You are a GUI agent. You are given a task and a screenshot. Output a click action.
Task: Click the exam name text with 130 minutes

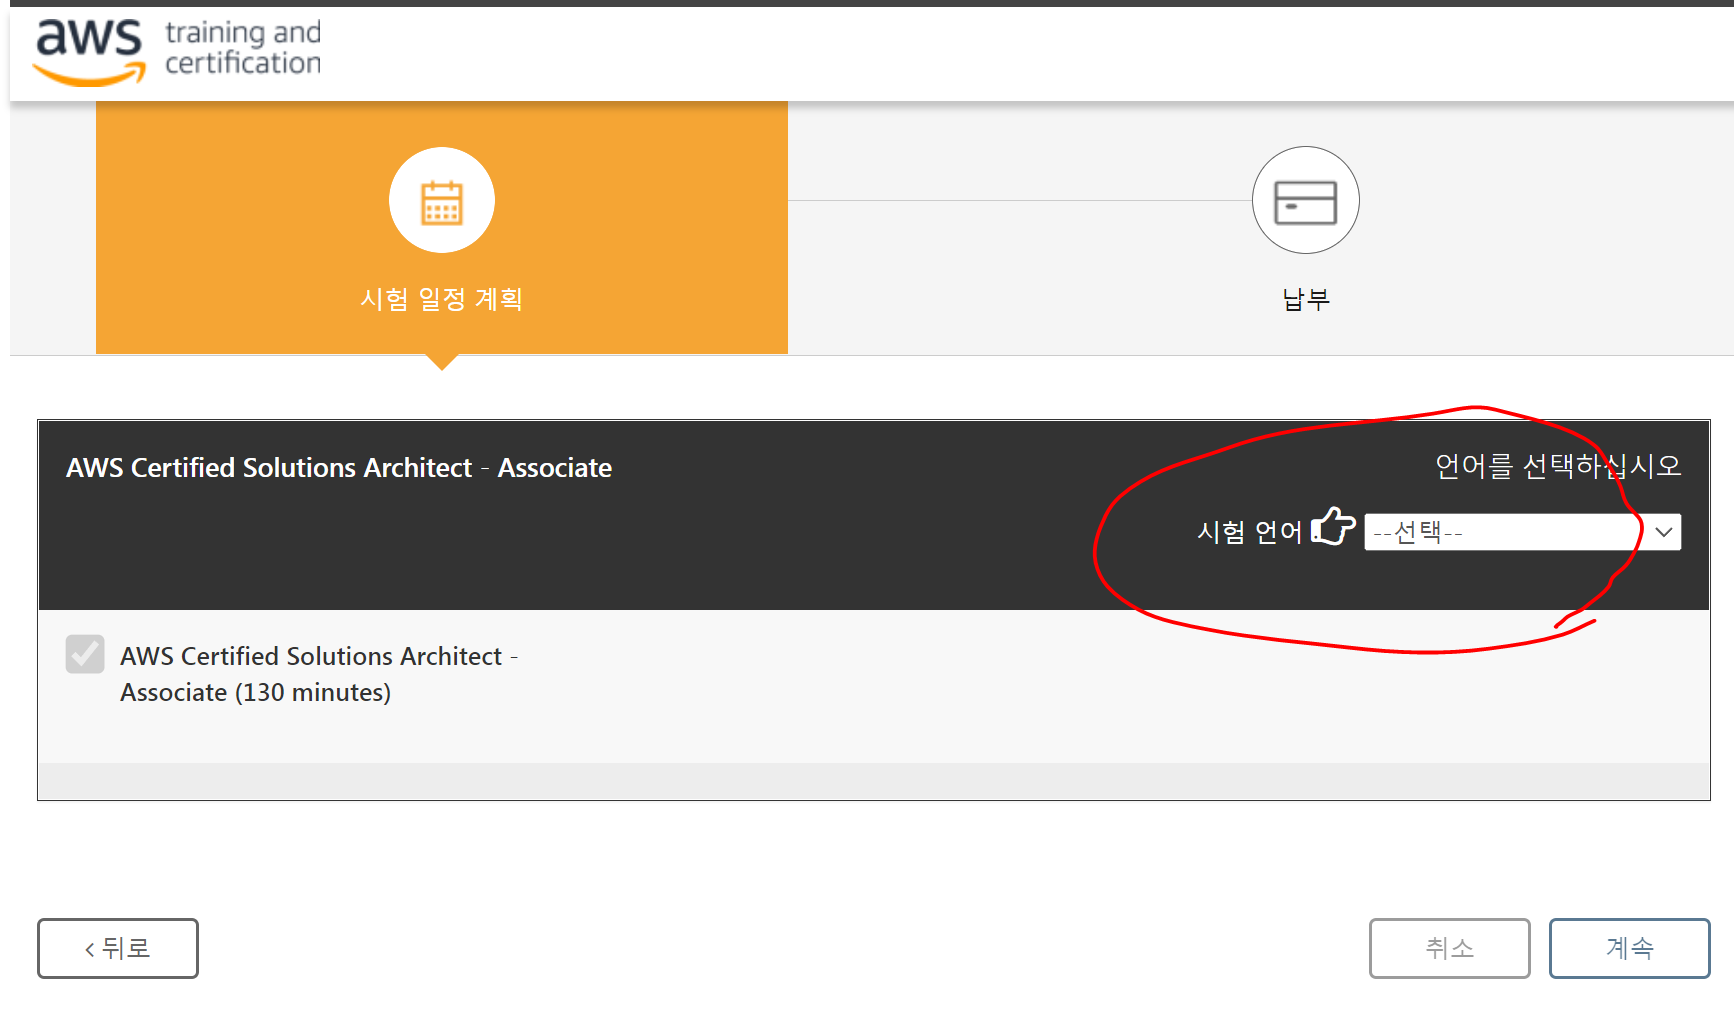point(319,674)
